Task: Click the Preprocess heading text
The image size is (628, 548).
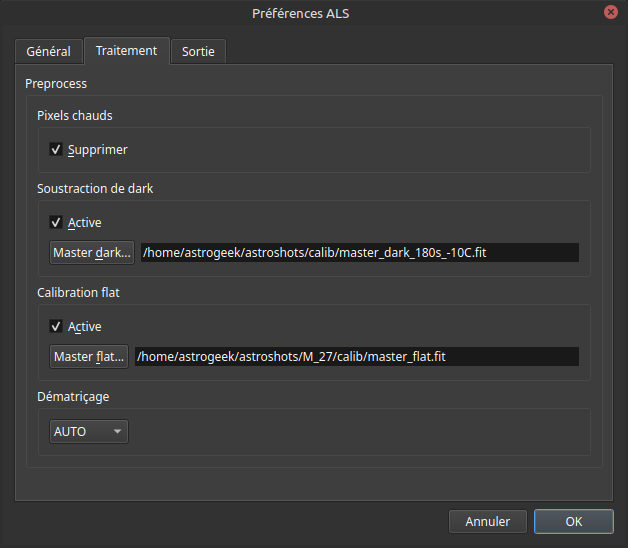Action: coord(56,84)
